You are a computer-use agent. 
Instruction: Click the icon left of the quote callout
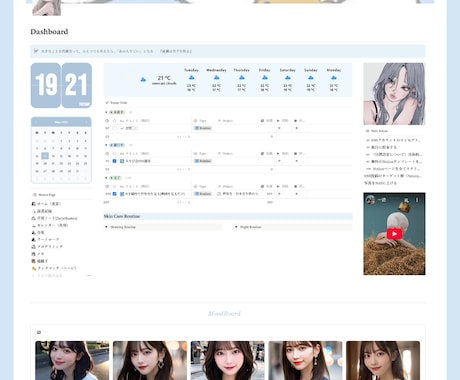[x=36, y=51]
